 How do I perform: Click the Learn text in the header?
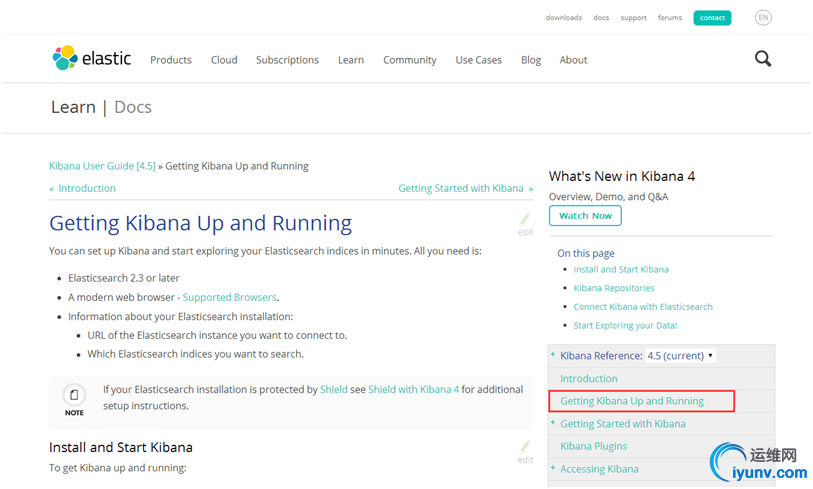tap(73, 107)
